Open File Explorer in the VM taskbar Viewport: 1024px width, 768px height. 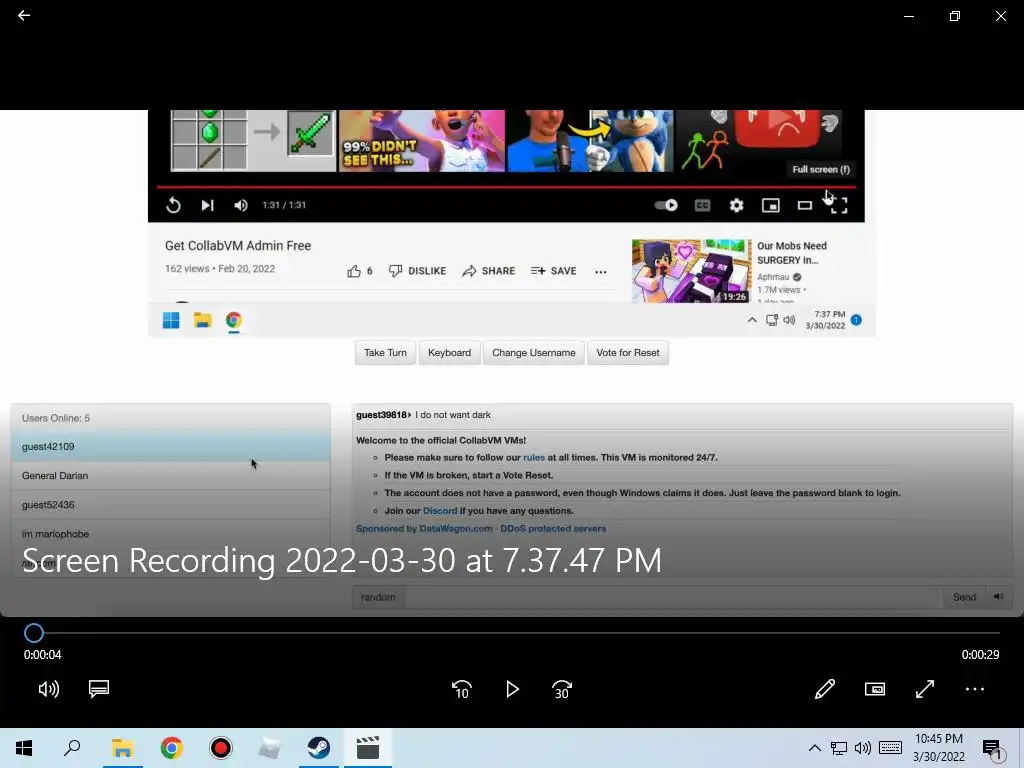(202, 320)
